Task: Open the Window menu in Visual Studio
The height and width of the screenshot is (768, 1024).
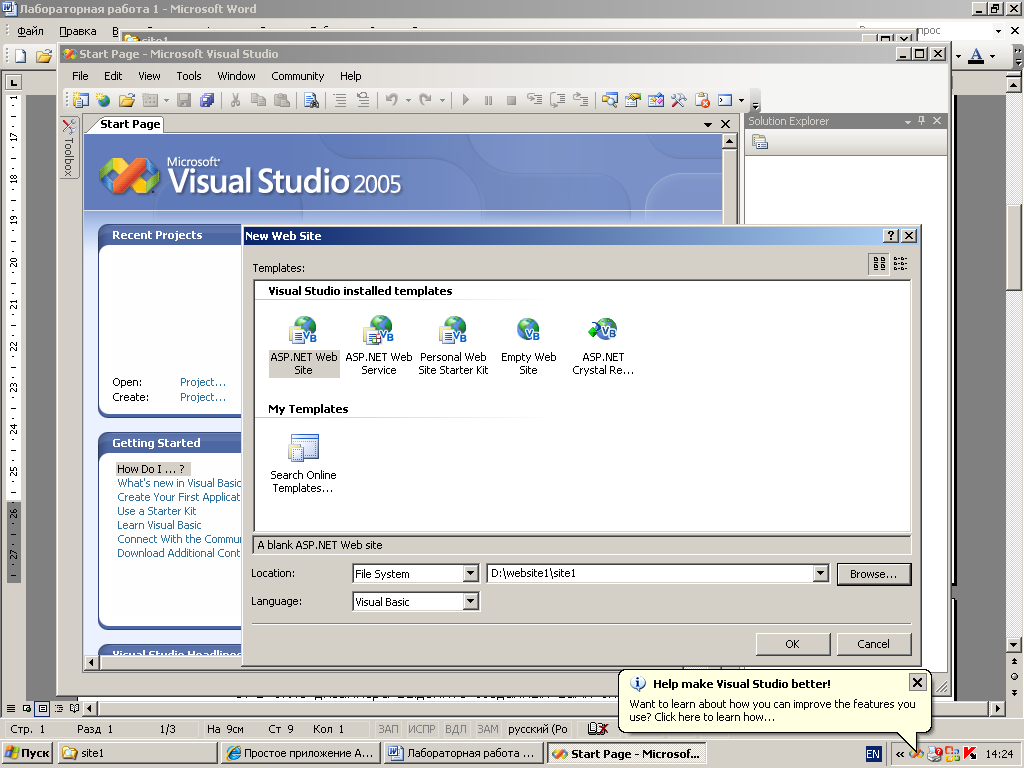Action: tap(236, 76)
